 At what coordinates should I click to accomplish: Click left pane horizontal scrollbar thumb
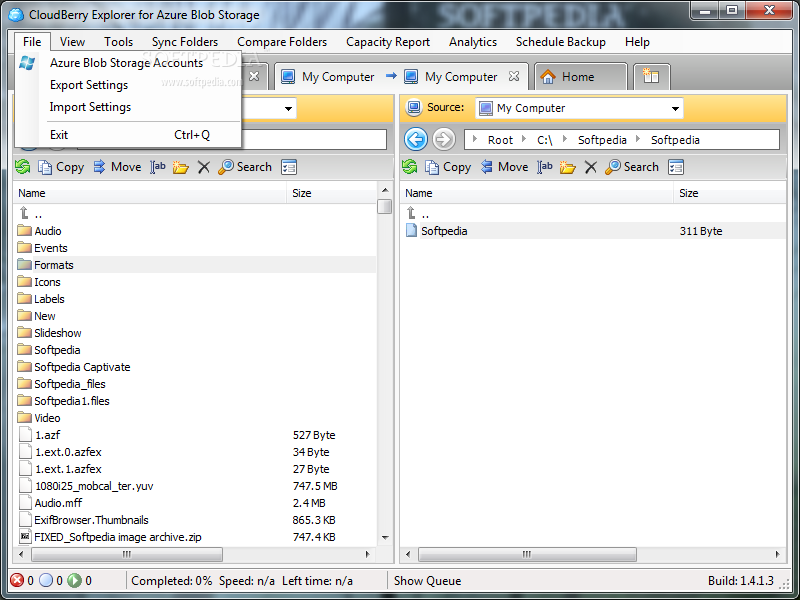click(x=127, y=554)
